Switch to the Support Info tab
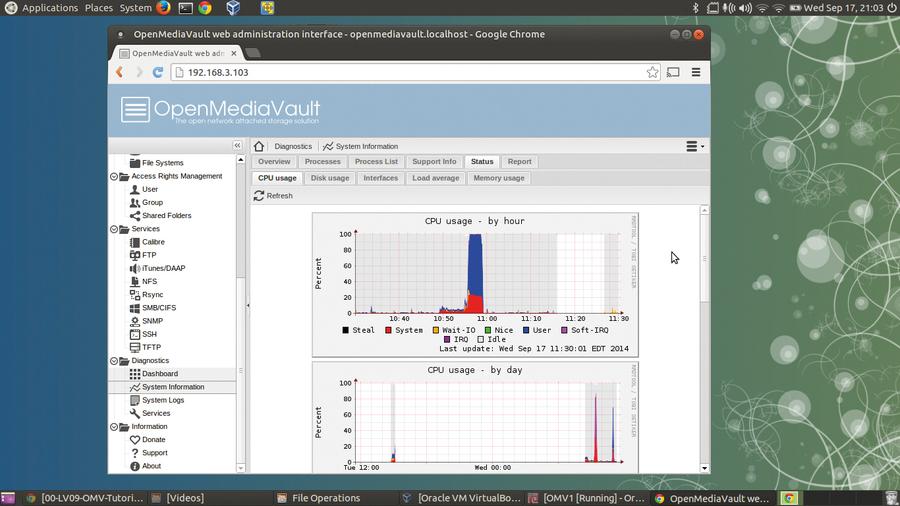The height and width of the screenshot is (506, 900). pos(434,162)
